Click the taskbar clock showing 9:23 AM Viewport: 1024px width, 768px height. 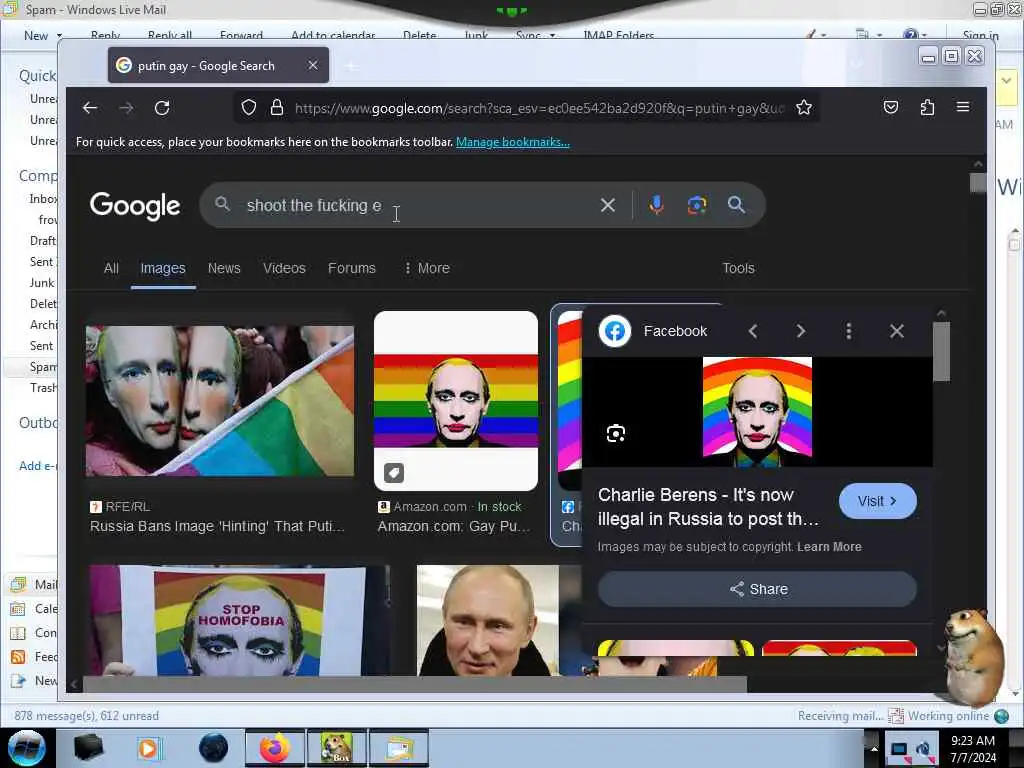pos(973,748)
